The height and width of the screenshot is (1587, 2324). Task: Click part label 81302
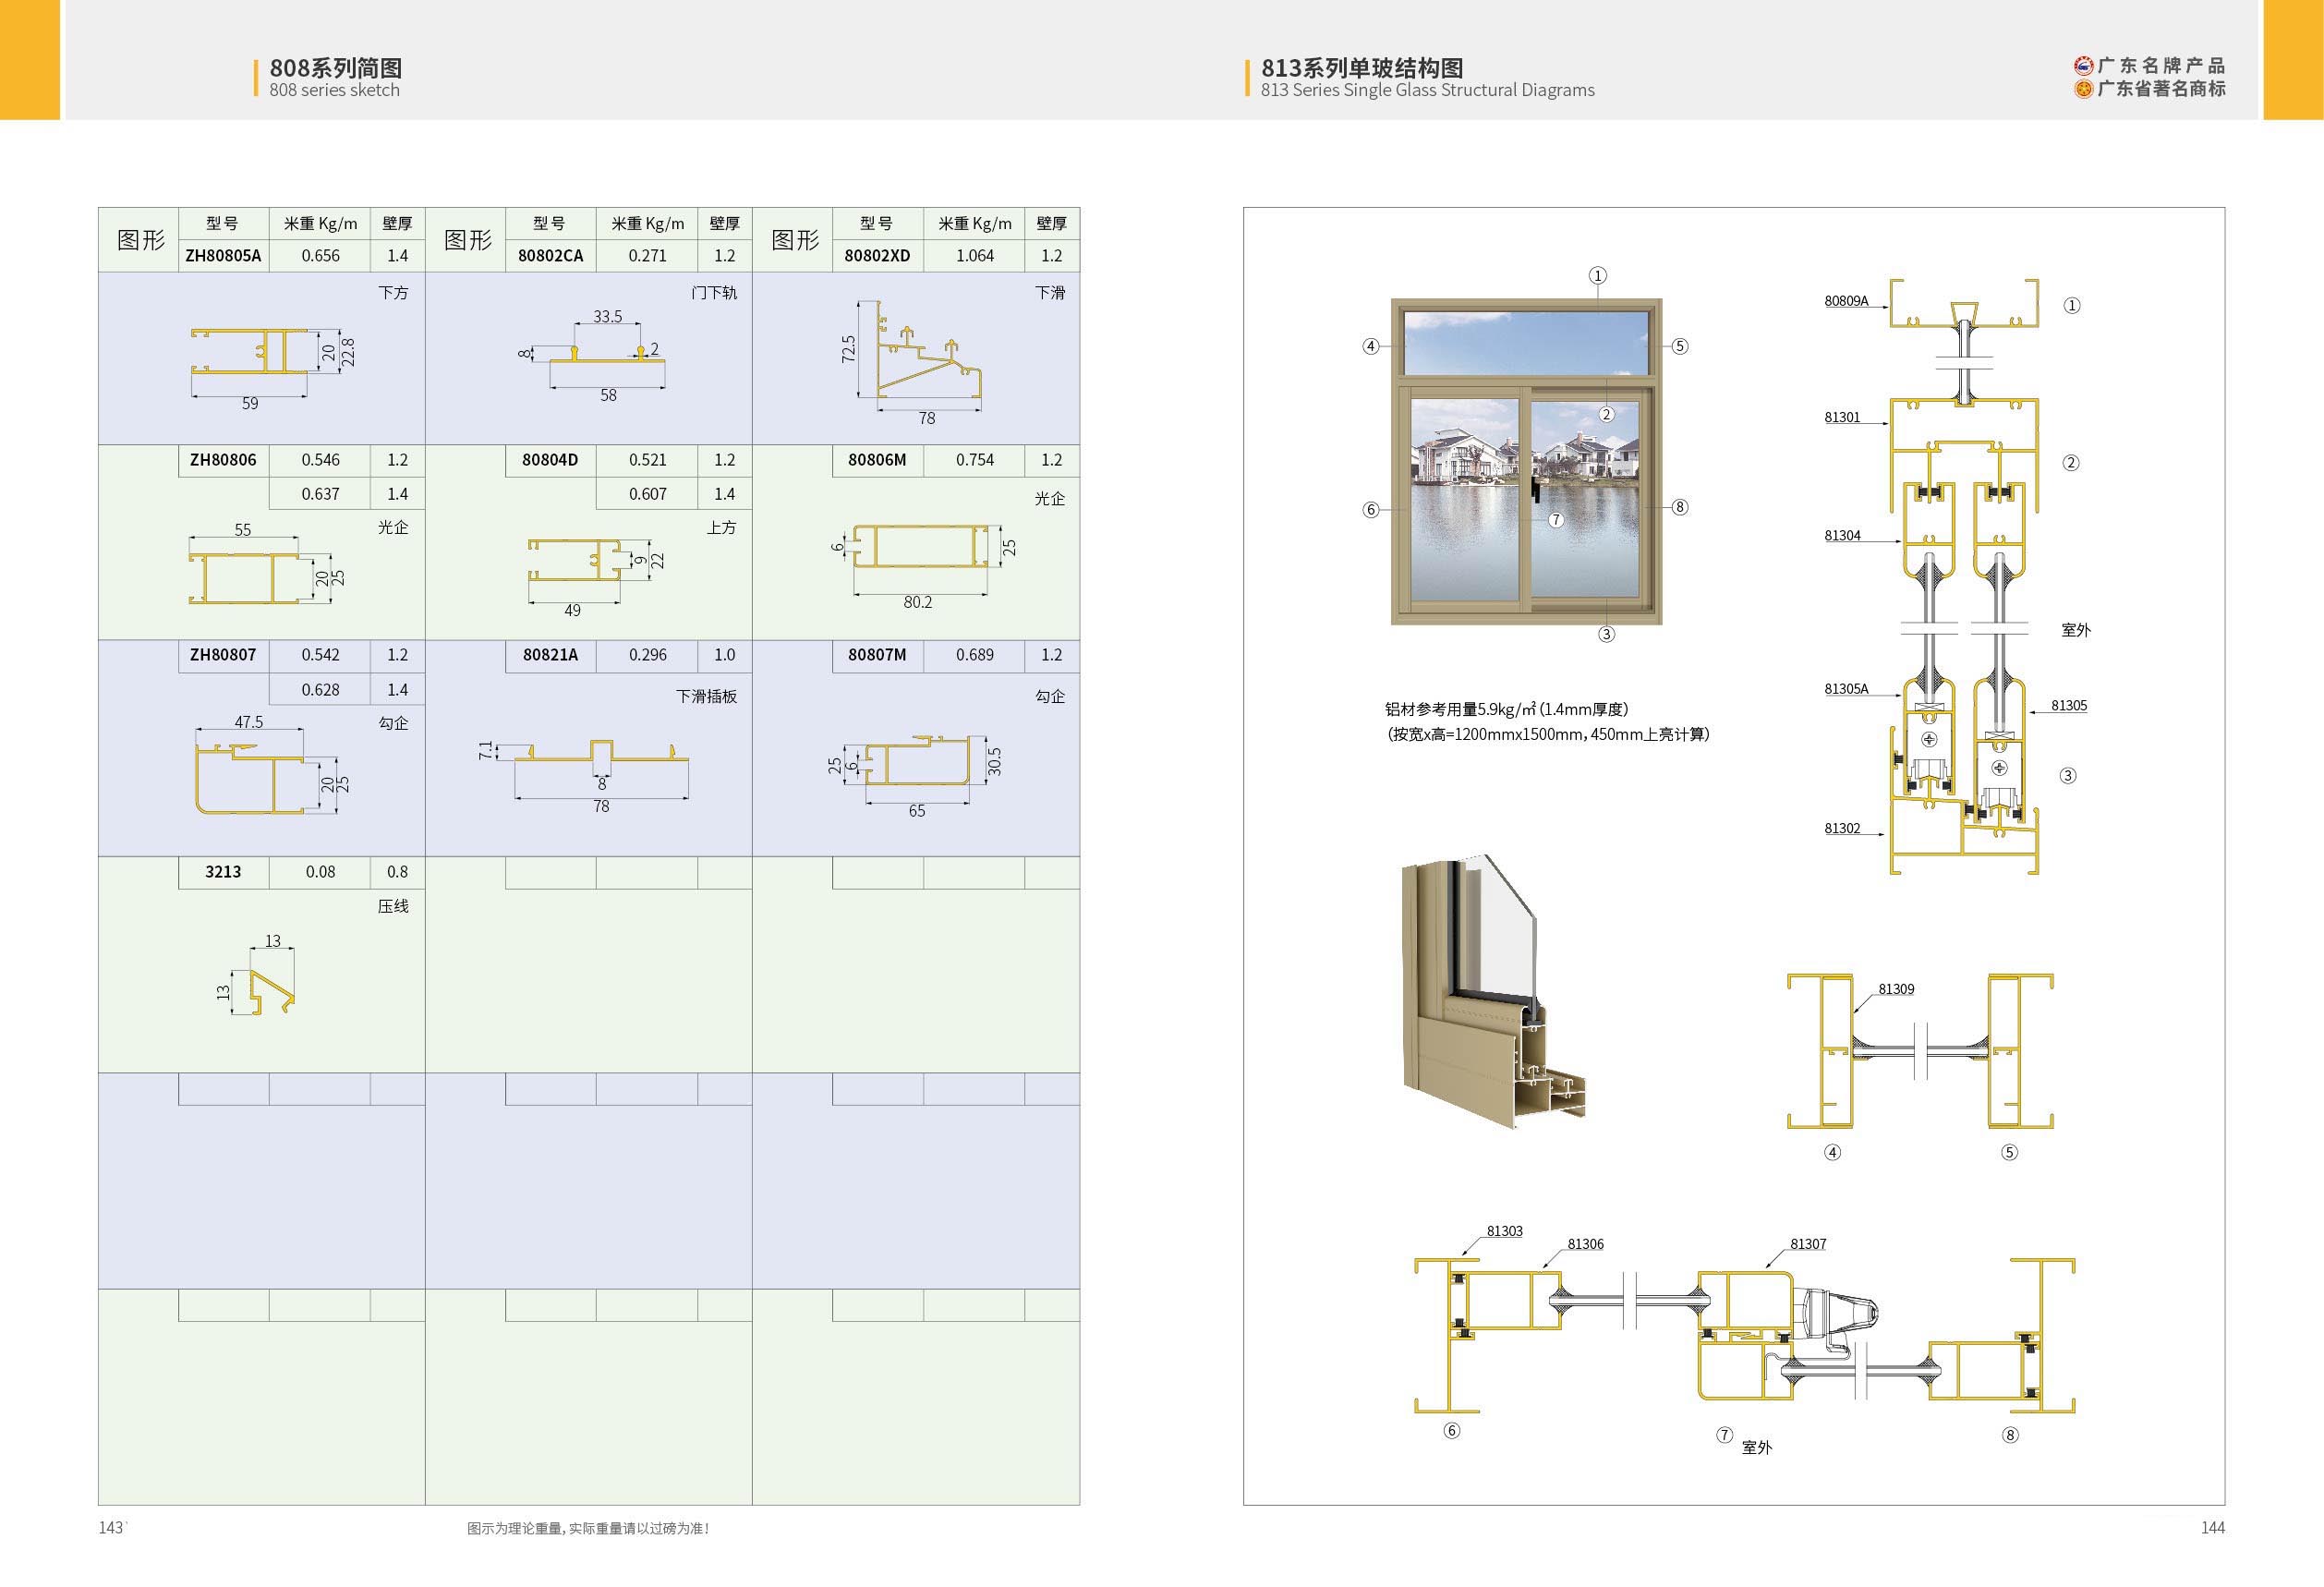point(1842,829)
